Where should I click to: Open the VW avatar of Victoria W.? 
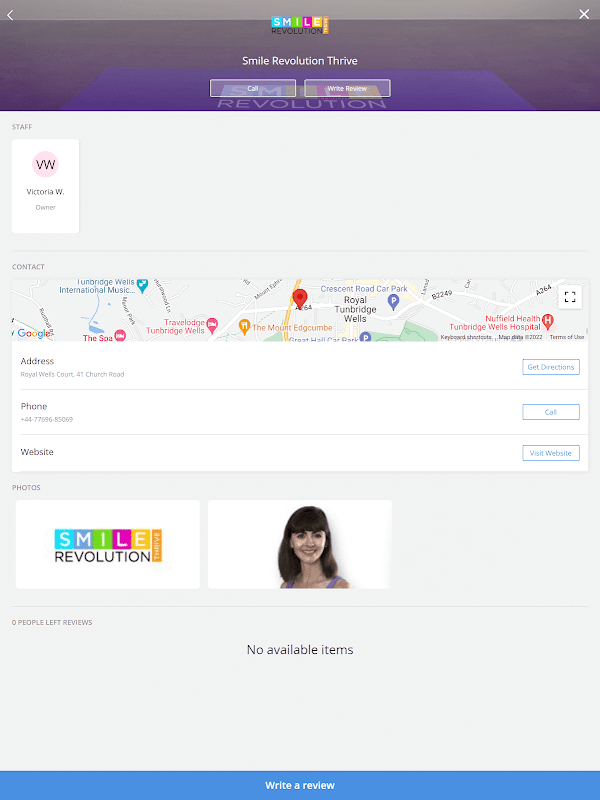45,164
